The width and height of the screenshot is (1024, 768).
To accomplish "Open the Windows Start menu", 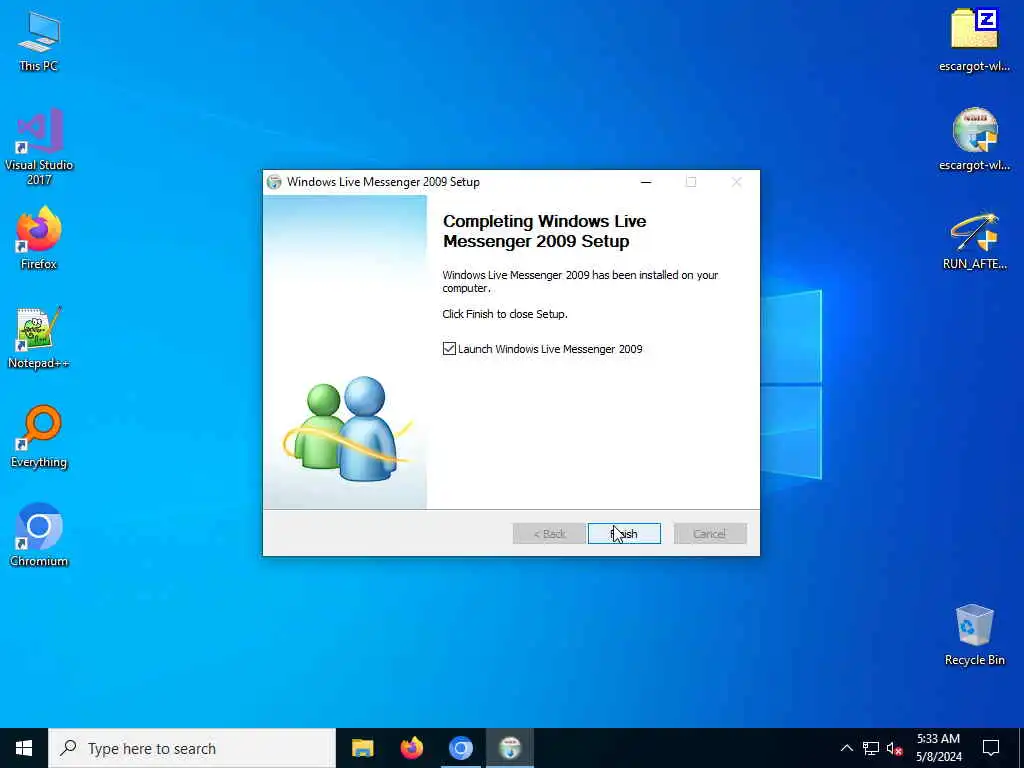I will (x=24, y=748).
